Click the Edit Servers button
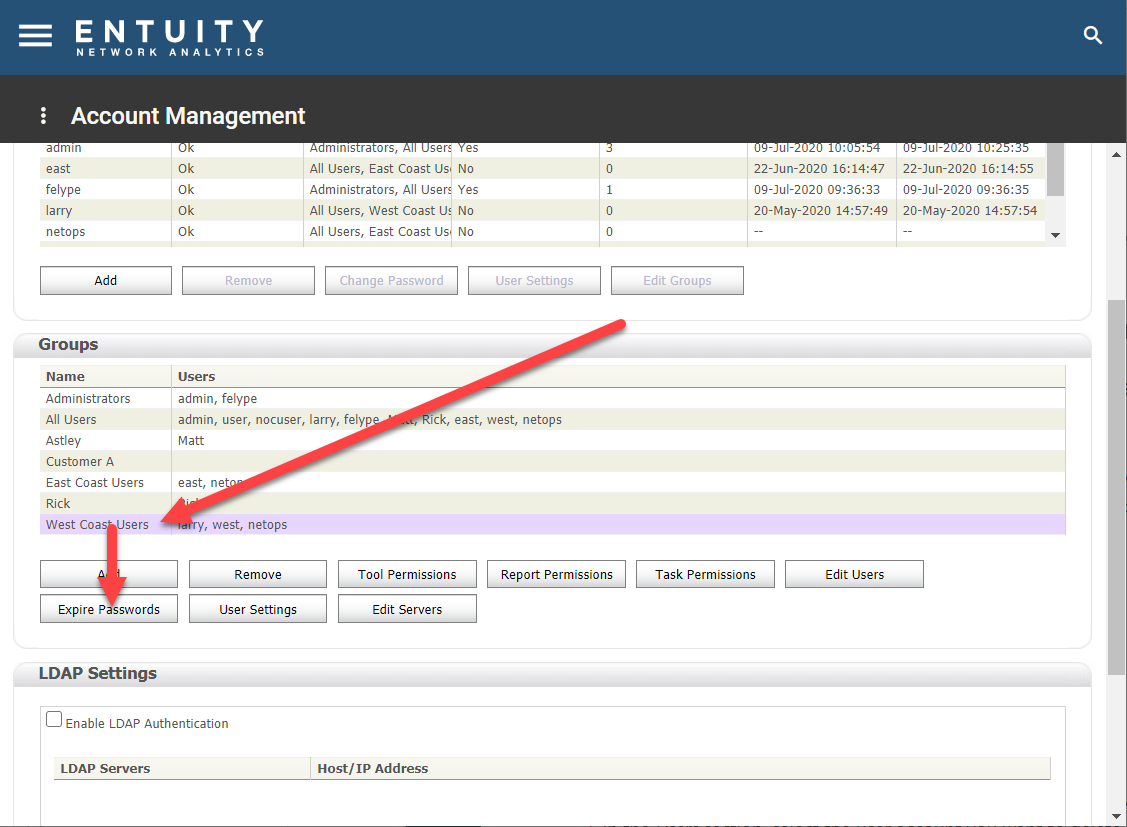This screenshot has height=827, width=1127. click(x=407, y=609)
